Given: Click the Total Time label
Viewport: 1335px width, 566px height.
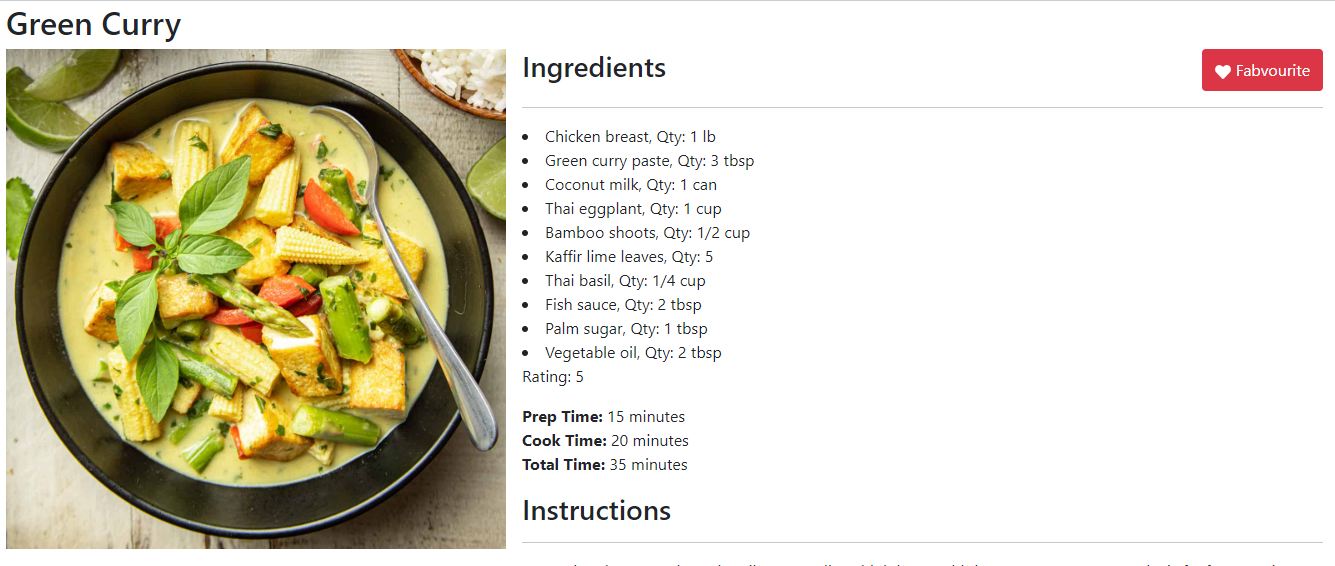Looking at the screenshot, I should [563, 465].
